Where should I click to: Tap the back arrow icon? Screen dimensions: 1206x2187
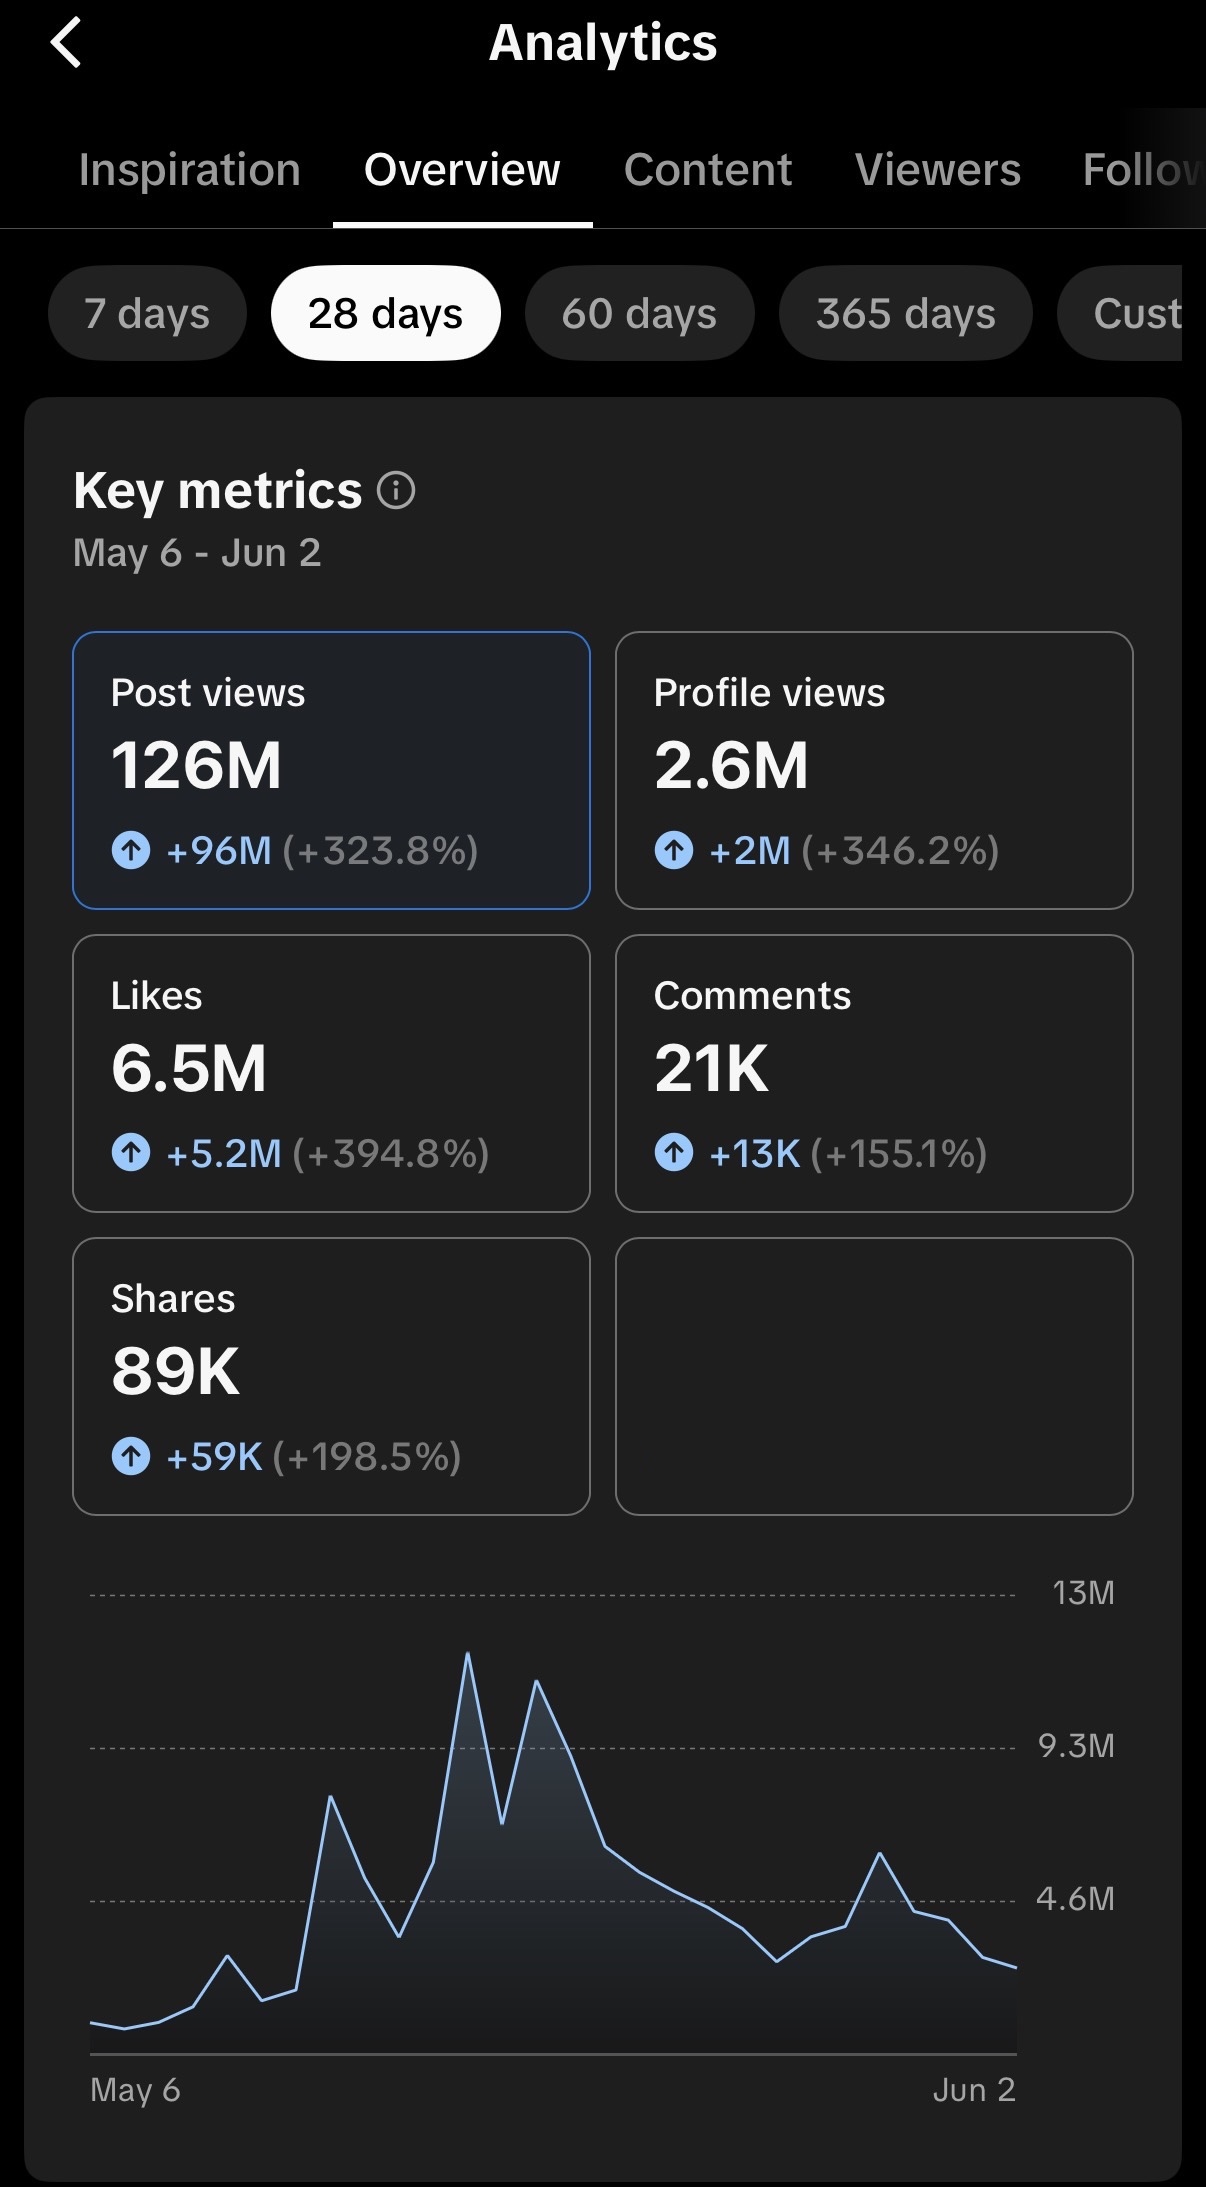click(x=66, y=44)
